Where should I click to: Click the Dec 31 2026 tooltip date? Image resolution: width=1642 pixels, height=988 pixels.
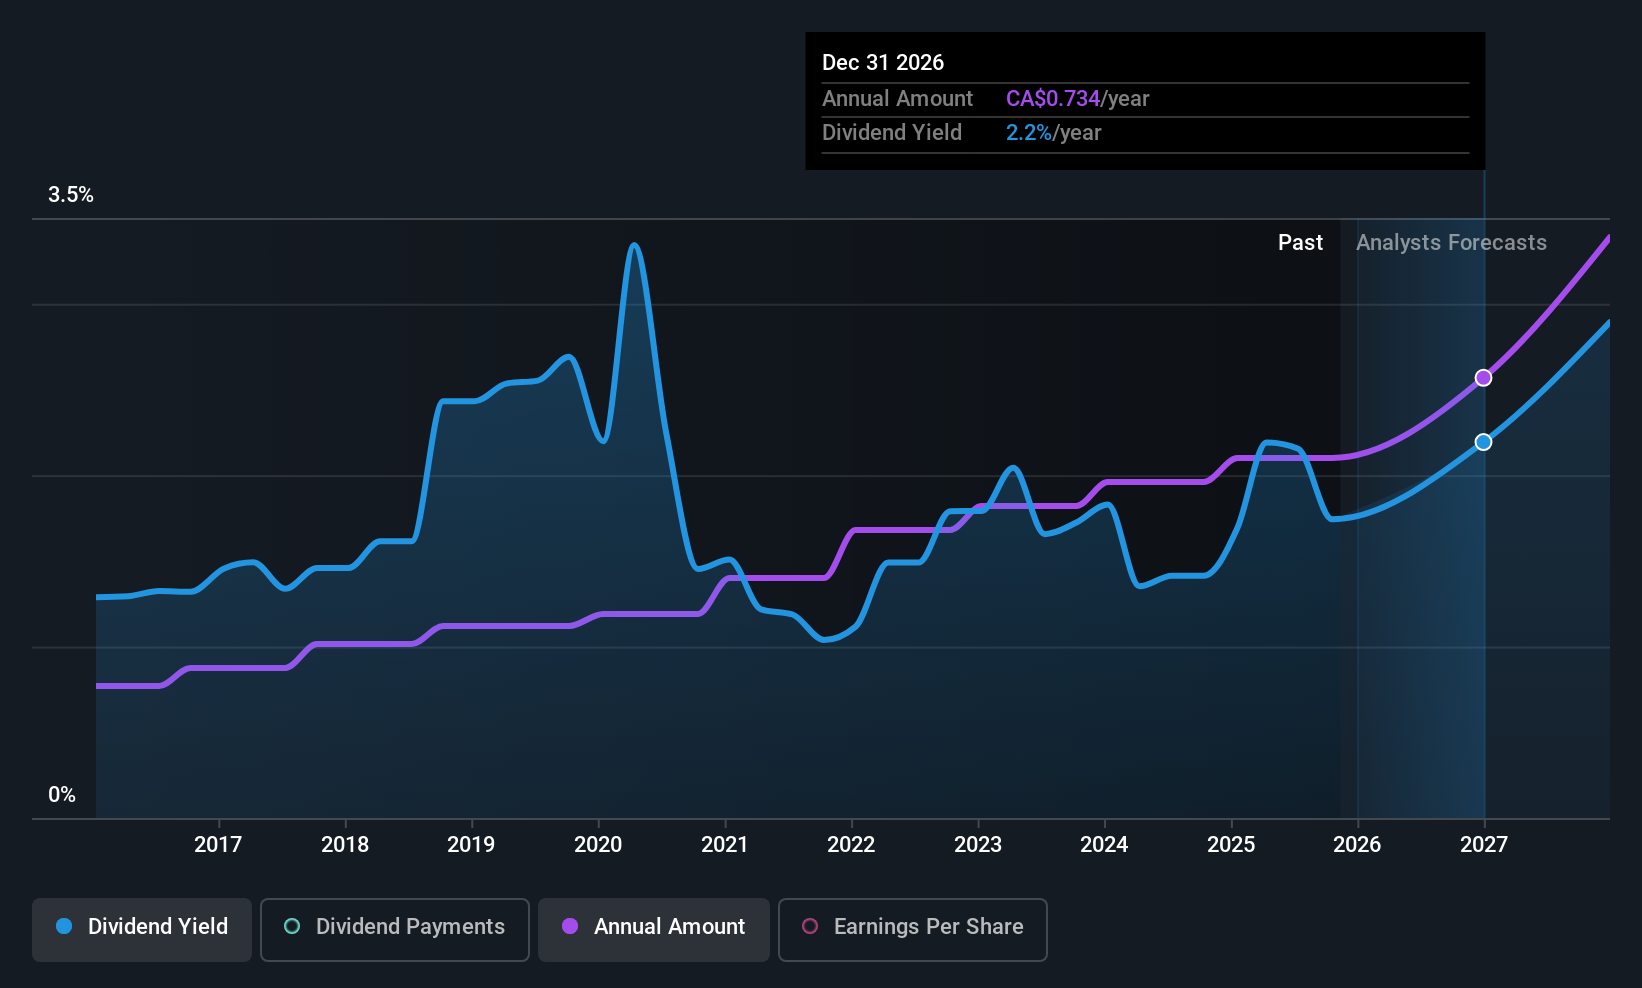click(x=883, y=63)
